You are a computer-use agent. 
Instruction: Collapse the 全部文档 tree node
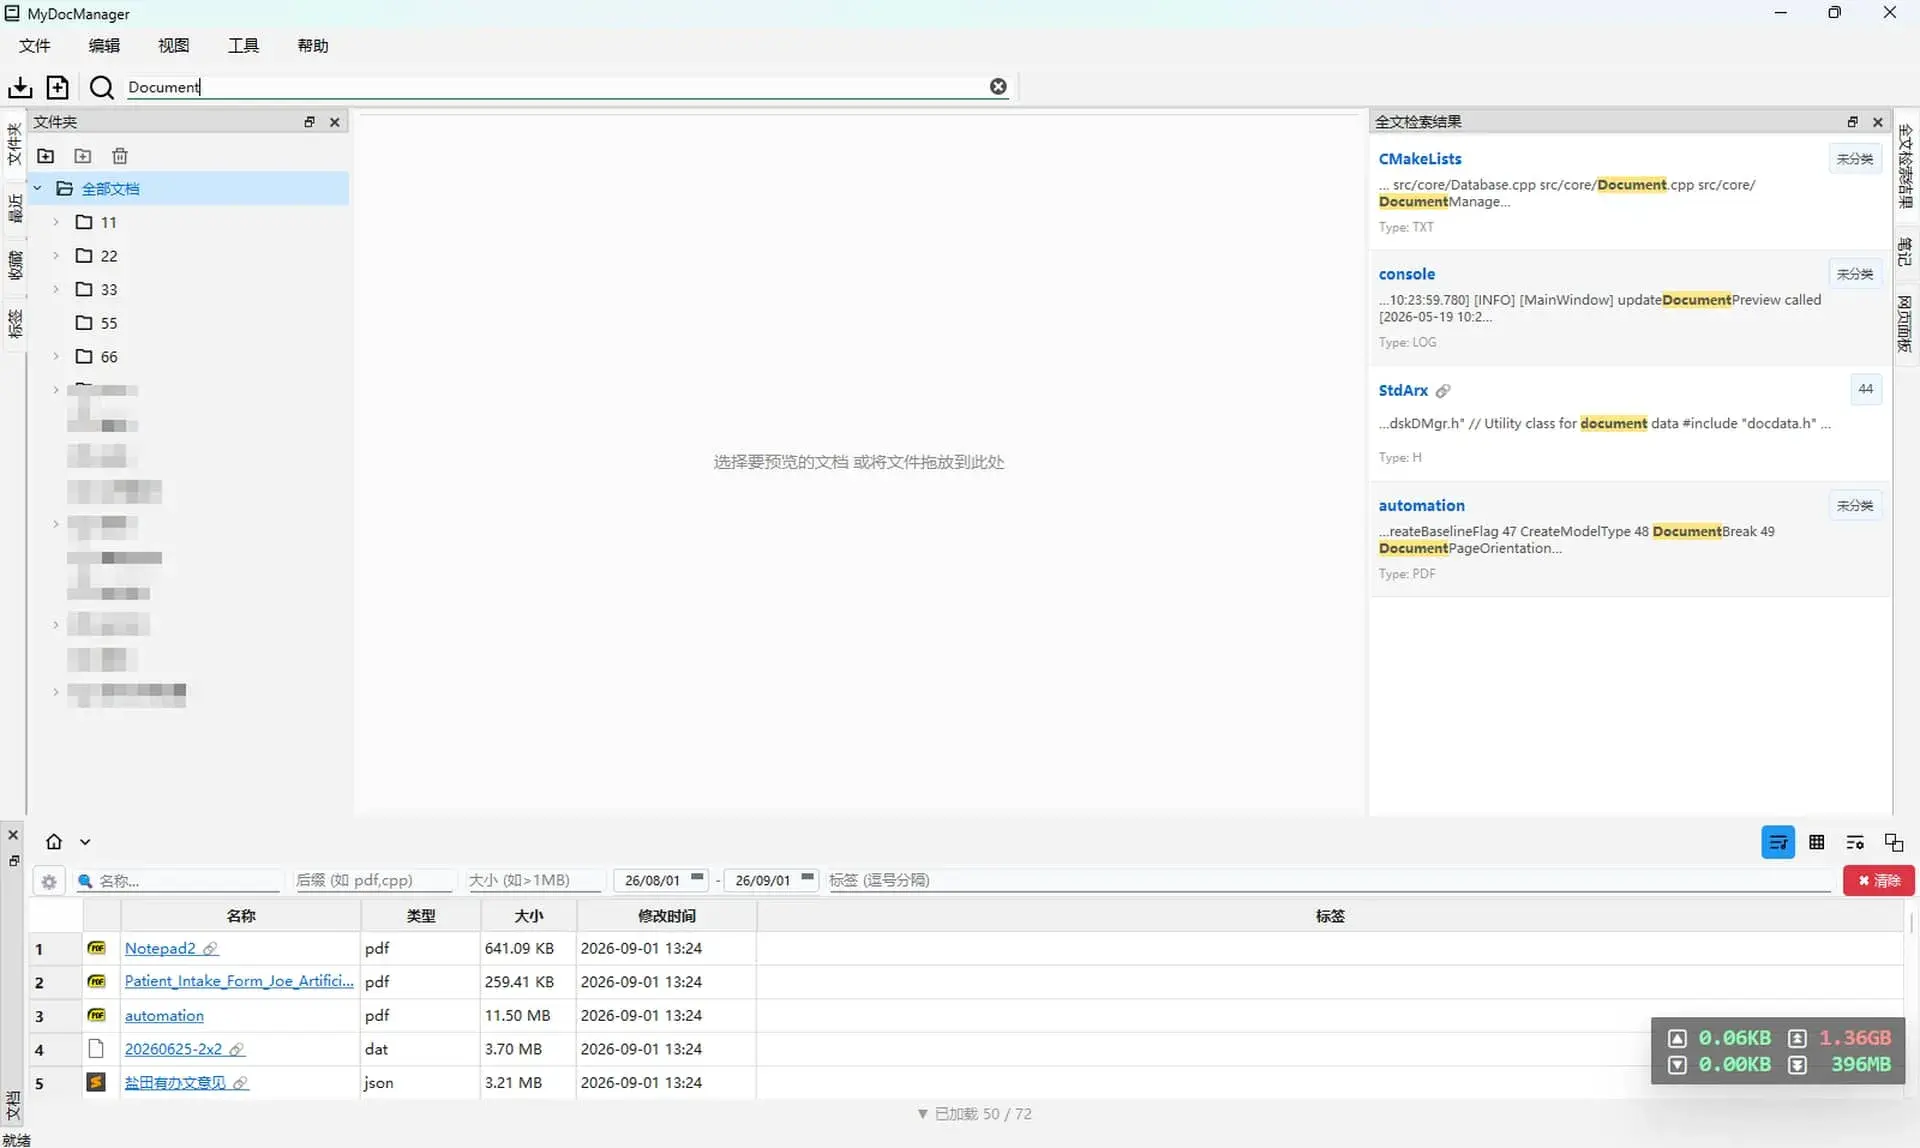tap(38, 188)
